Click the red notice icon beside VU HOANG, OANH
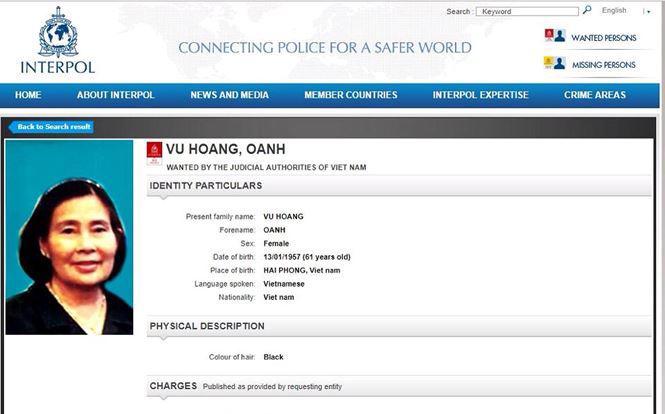 pyautogui.click(x=154, y=153)
